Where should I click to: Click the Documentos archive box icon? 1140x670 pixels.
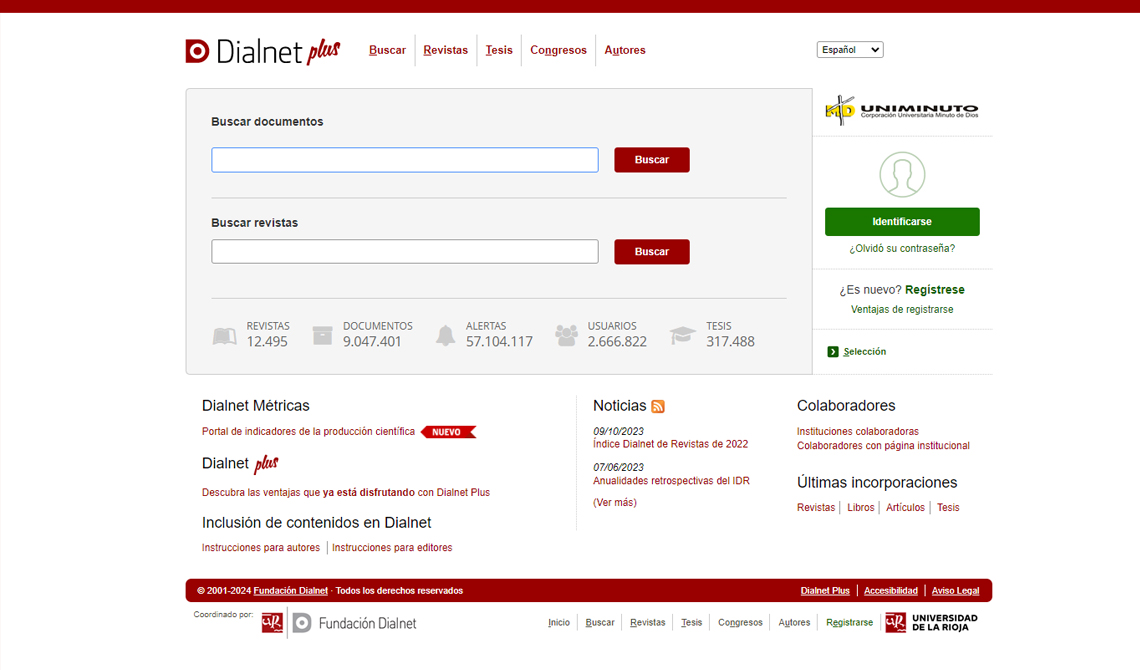point(322,335)
